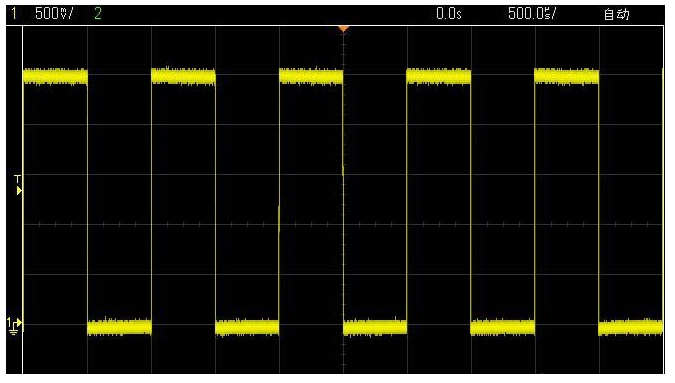The width and height of the screenshot is (675, 383).
Task: Select the orange trigger time reference triangle
Action: point(343,29)
